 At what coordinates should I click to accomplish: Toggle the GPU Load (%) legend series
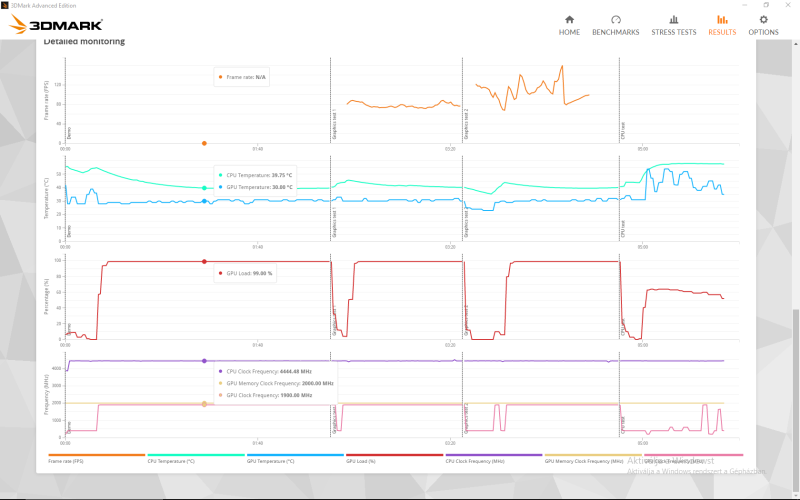pyautogui.click(x=394, y=458)
